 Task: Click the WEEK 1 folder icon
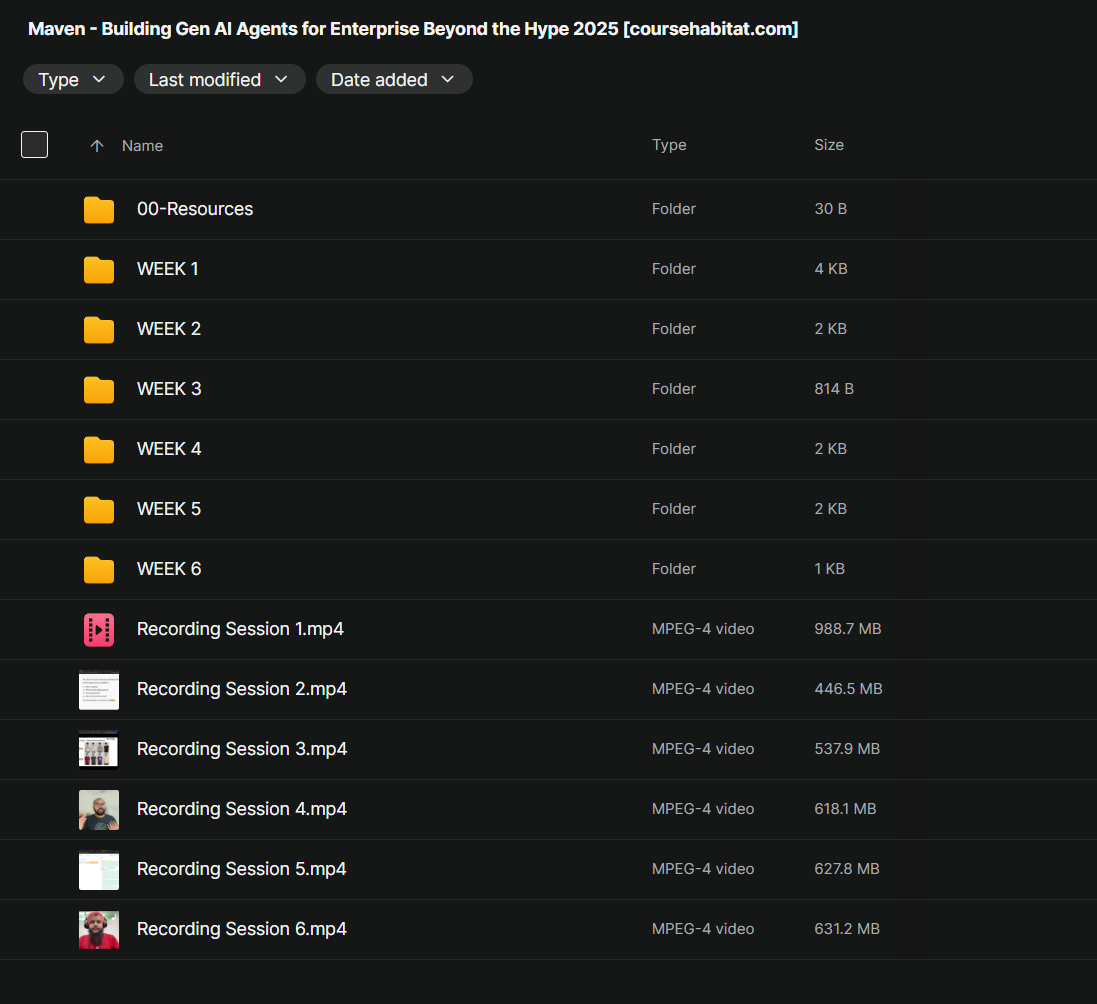point(99,270)
